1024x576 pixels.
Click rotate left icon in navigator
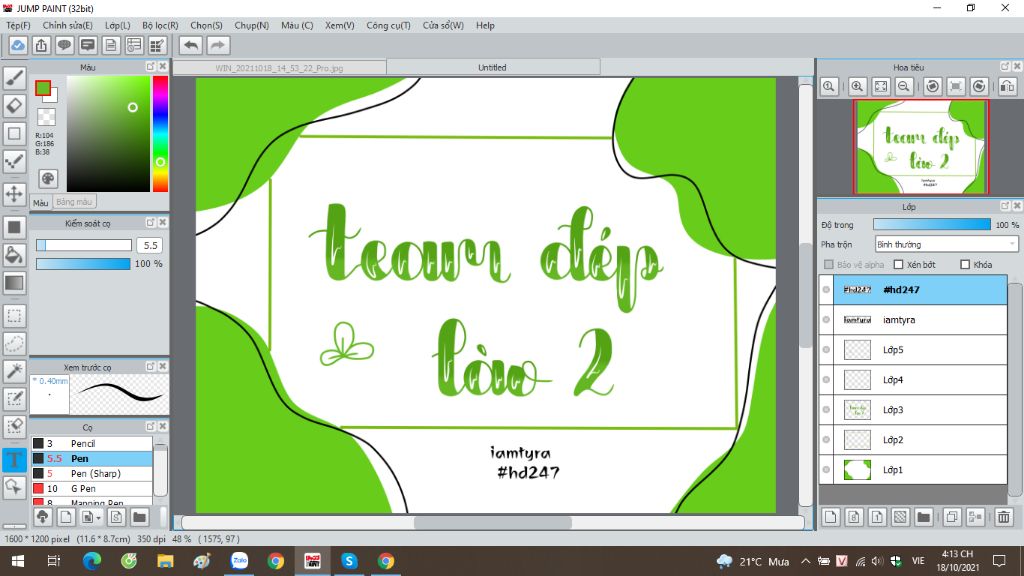pyautogui.click(x=933, y=86)
